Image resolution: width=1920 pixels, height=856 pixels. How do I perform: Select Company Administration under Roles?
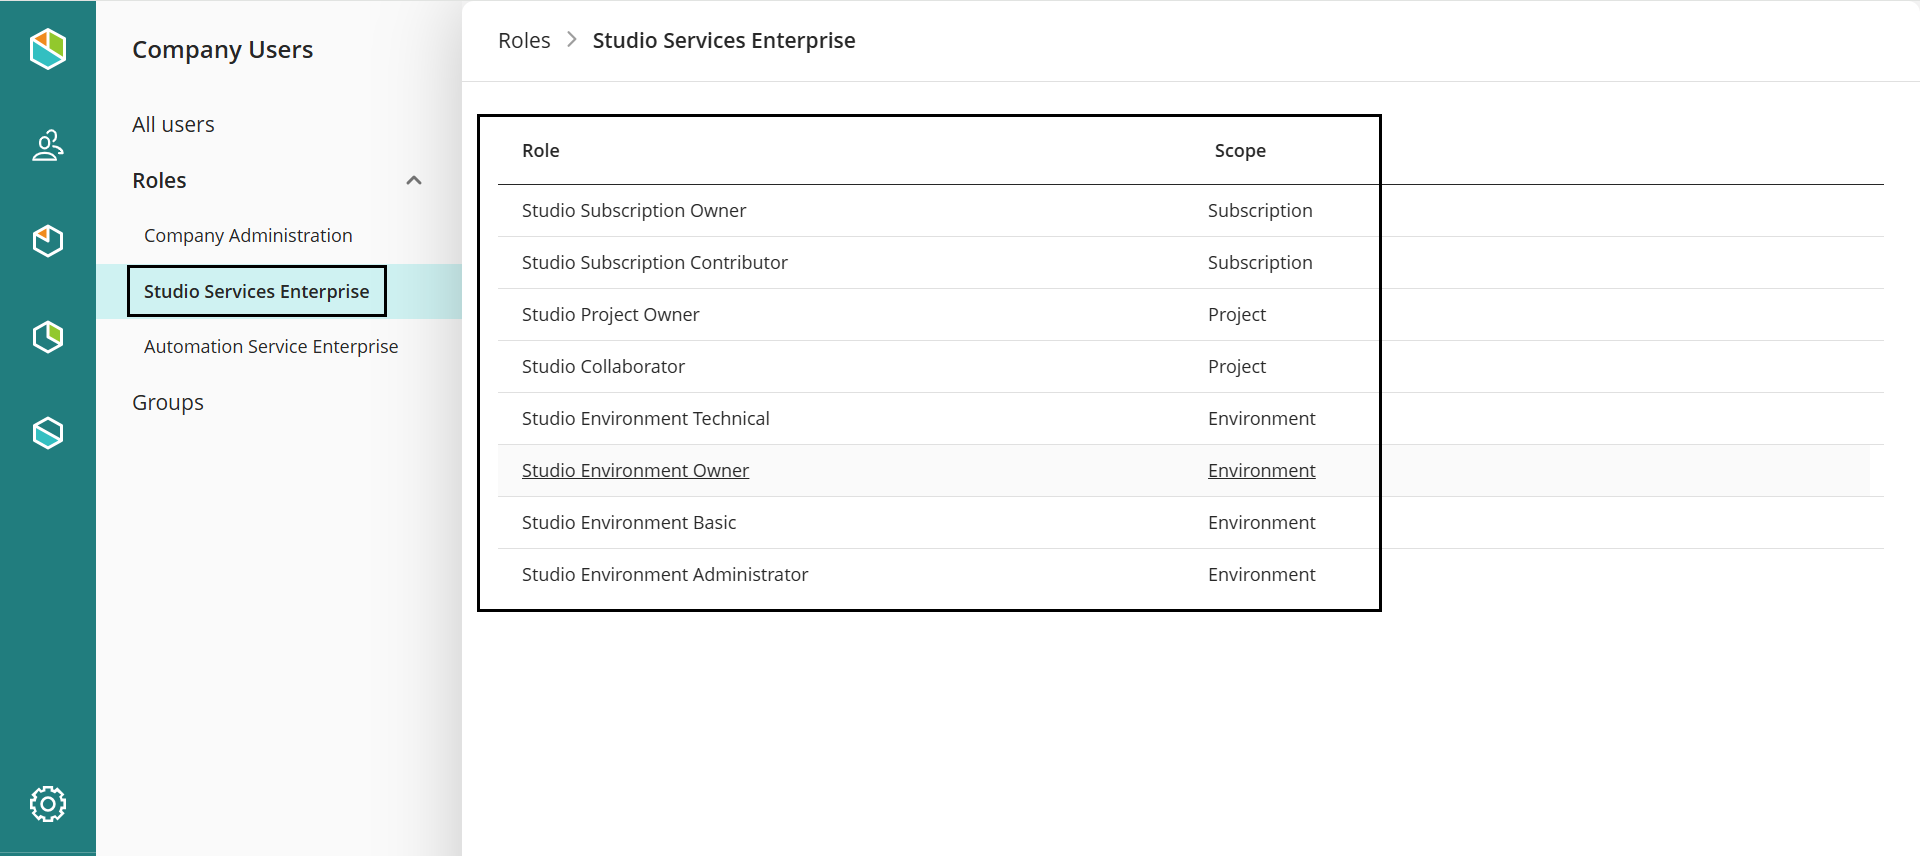click(248, 236)
